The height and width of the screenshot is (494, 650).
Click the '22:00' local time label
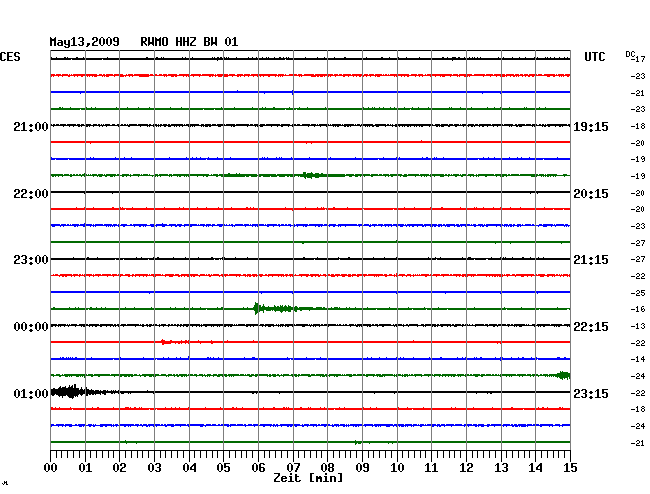[x=31, y=194]
